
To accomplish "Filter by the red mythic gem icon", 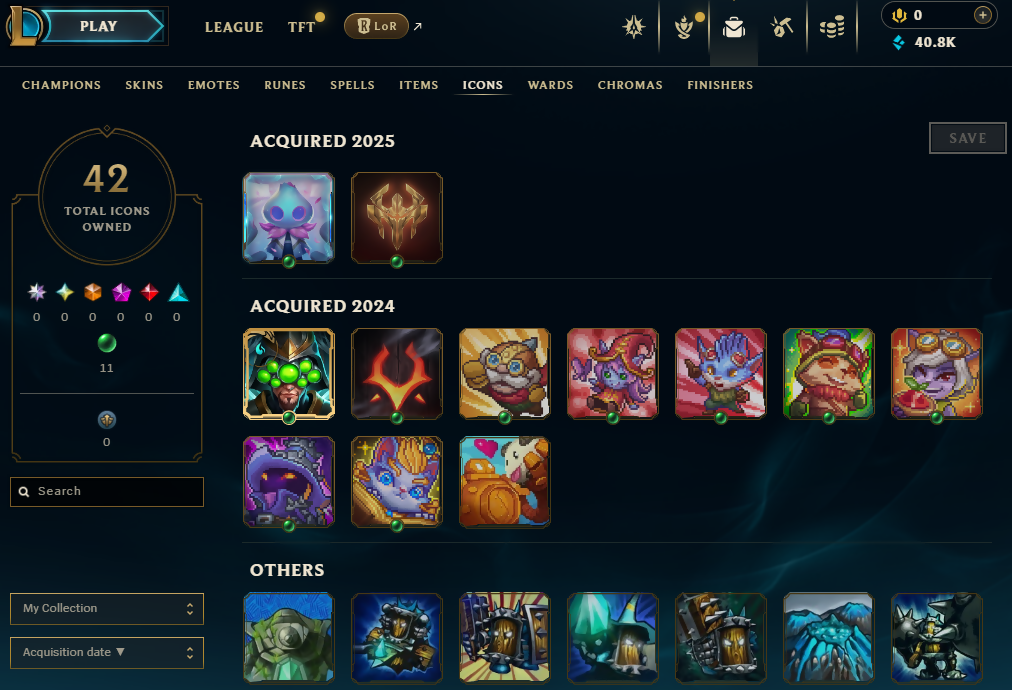I will (150, 292).
